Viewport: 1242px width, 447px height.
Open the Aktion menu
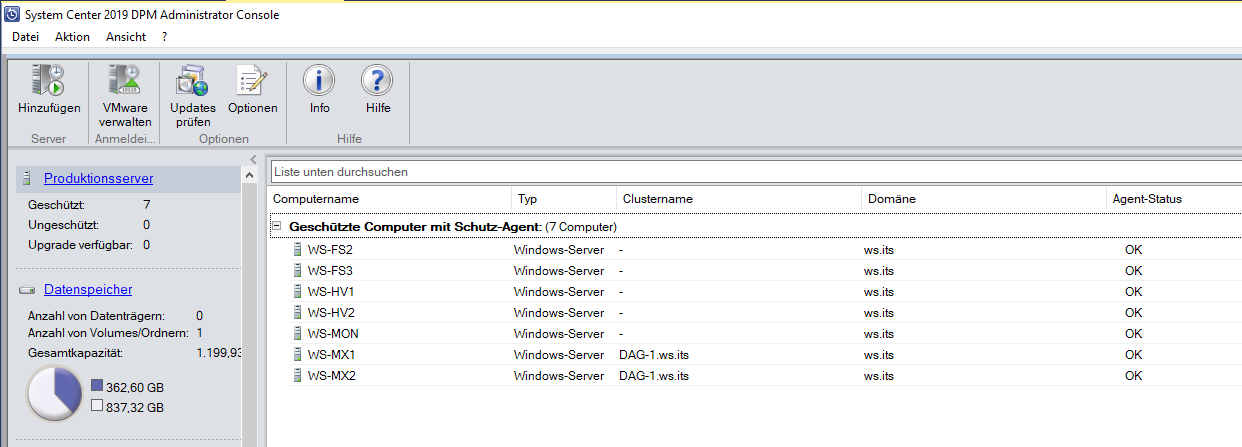click(x=72, y=37)
